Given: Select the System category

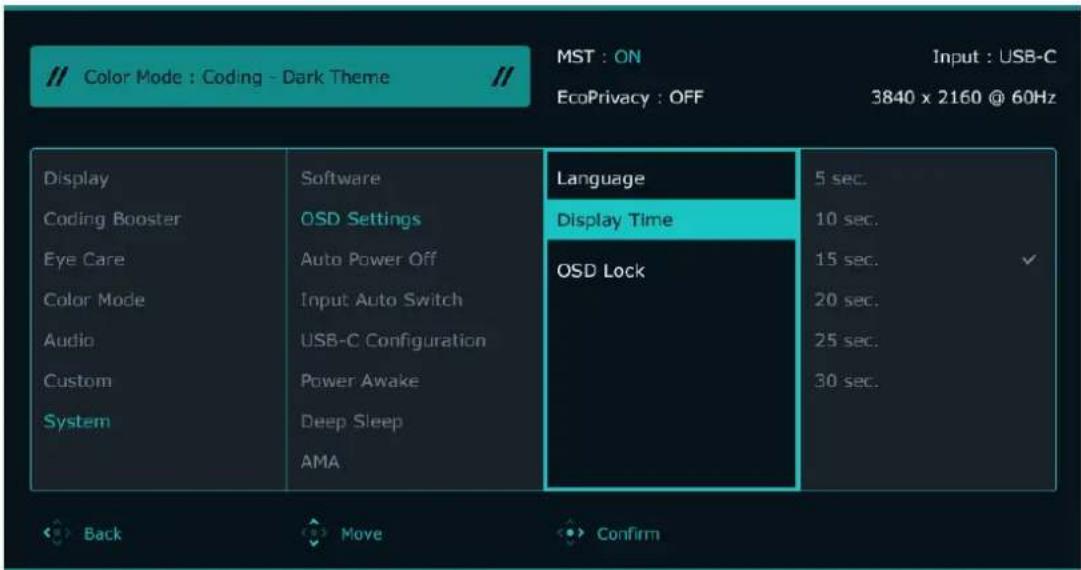Looking at the screenshot, I should pos(77,421).
